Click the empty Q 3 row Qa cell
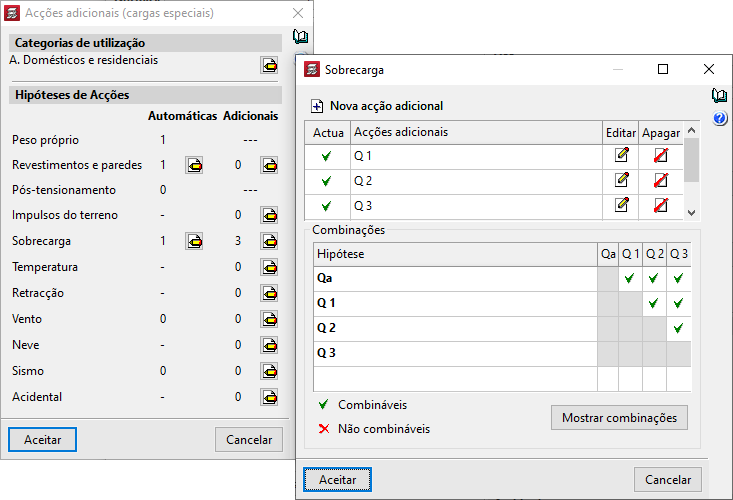Screen dimensions: 733x500 tap(607, 354)
